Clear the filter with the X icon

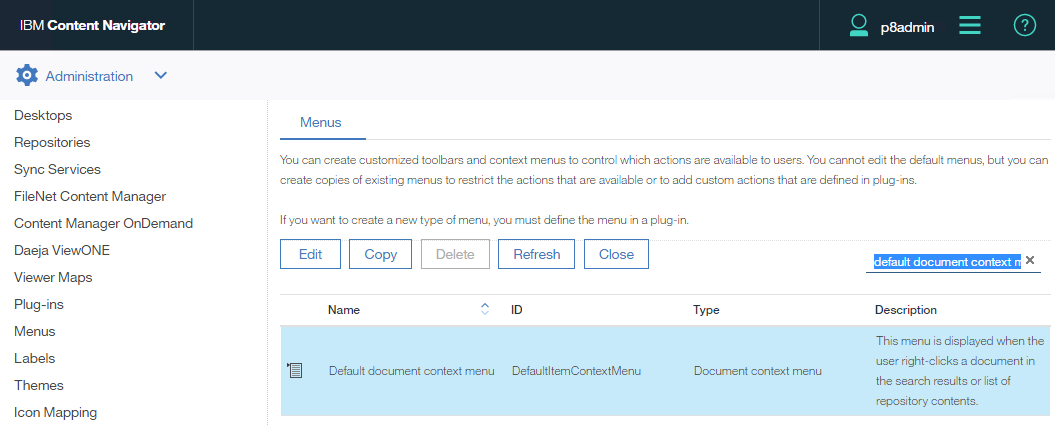click(1030, 260)
